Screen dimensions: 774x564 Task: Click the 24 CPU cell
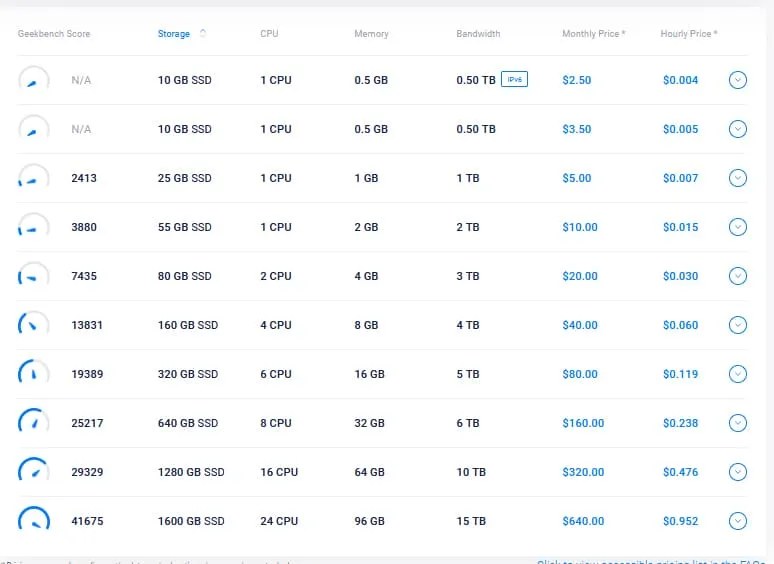279,521
